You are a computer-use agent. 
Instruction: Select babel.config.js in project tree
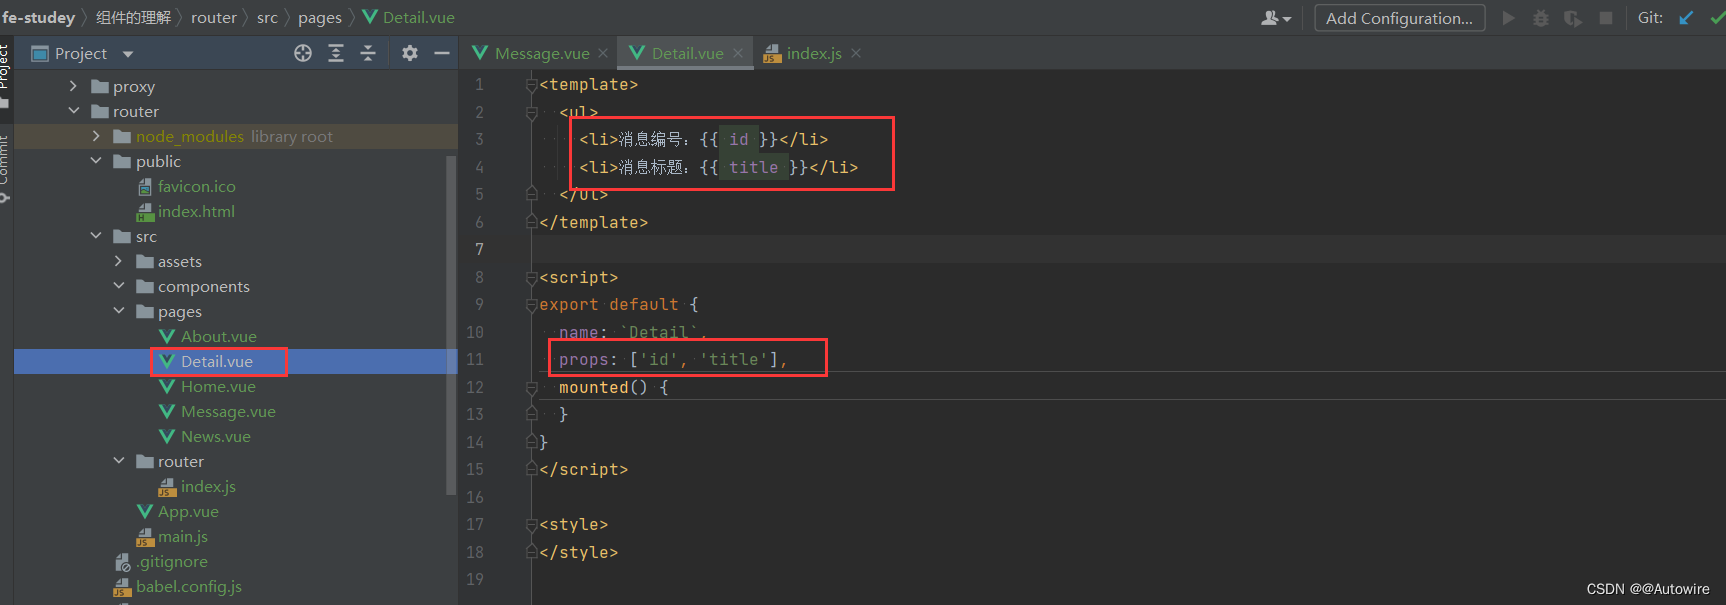click(188, 586)
